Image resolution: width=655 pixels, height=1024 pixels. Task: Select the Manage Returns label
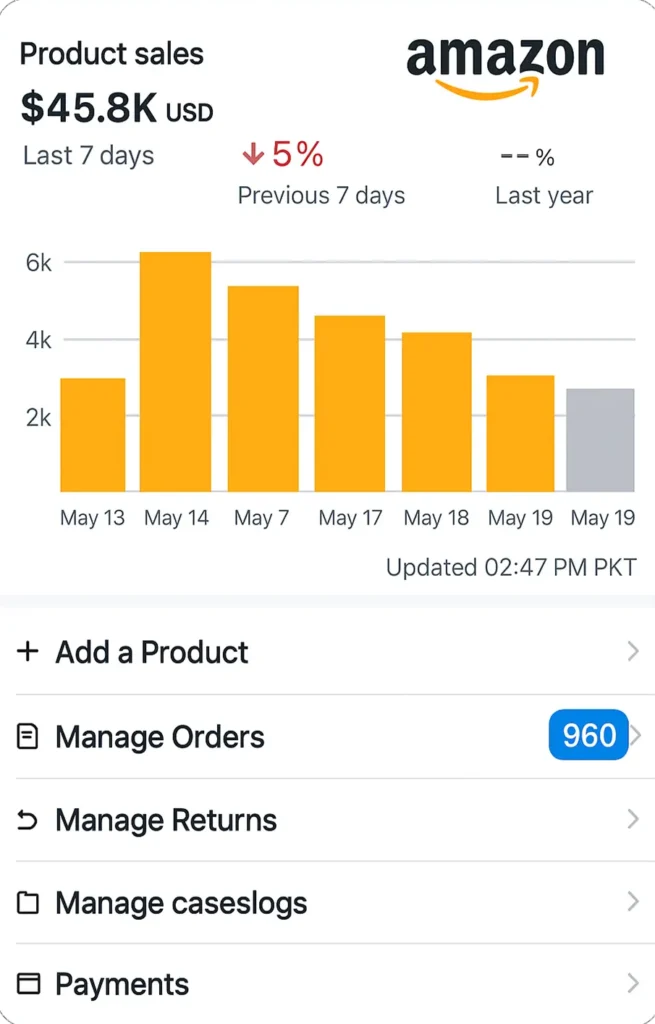(166, 820)
